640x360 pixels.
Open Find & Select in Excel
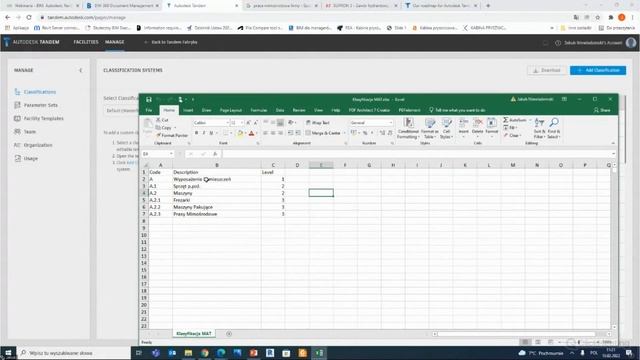tap(553, 128)
